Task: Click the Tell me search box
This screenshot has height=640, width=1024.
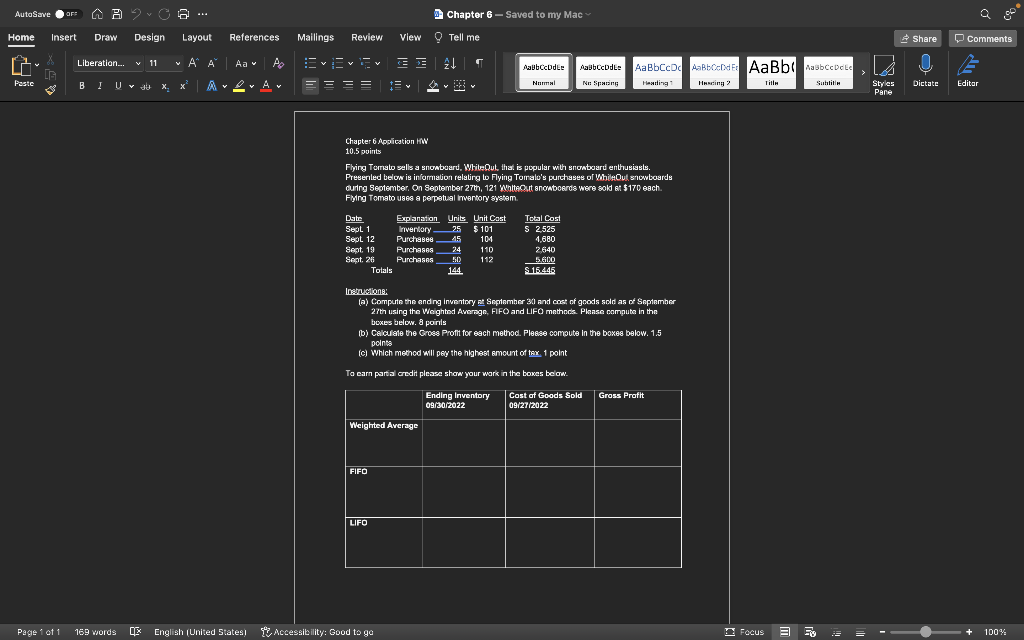Action: [457, 37]
